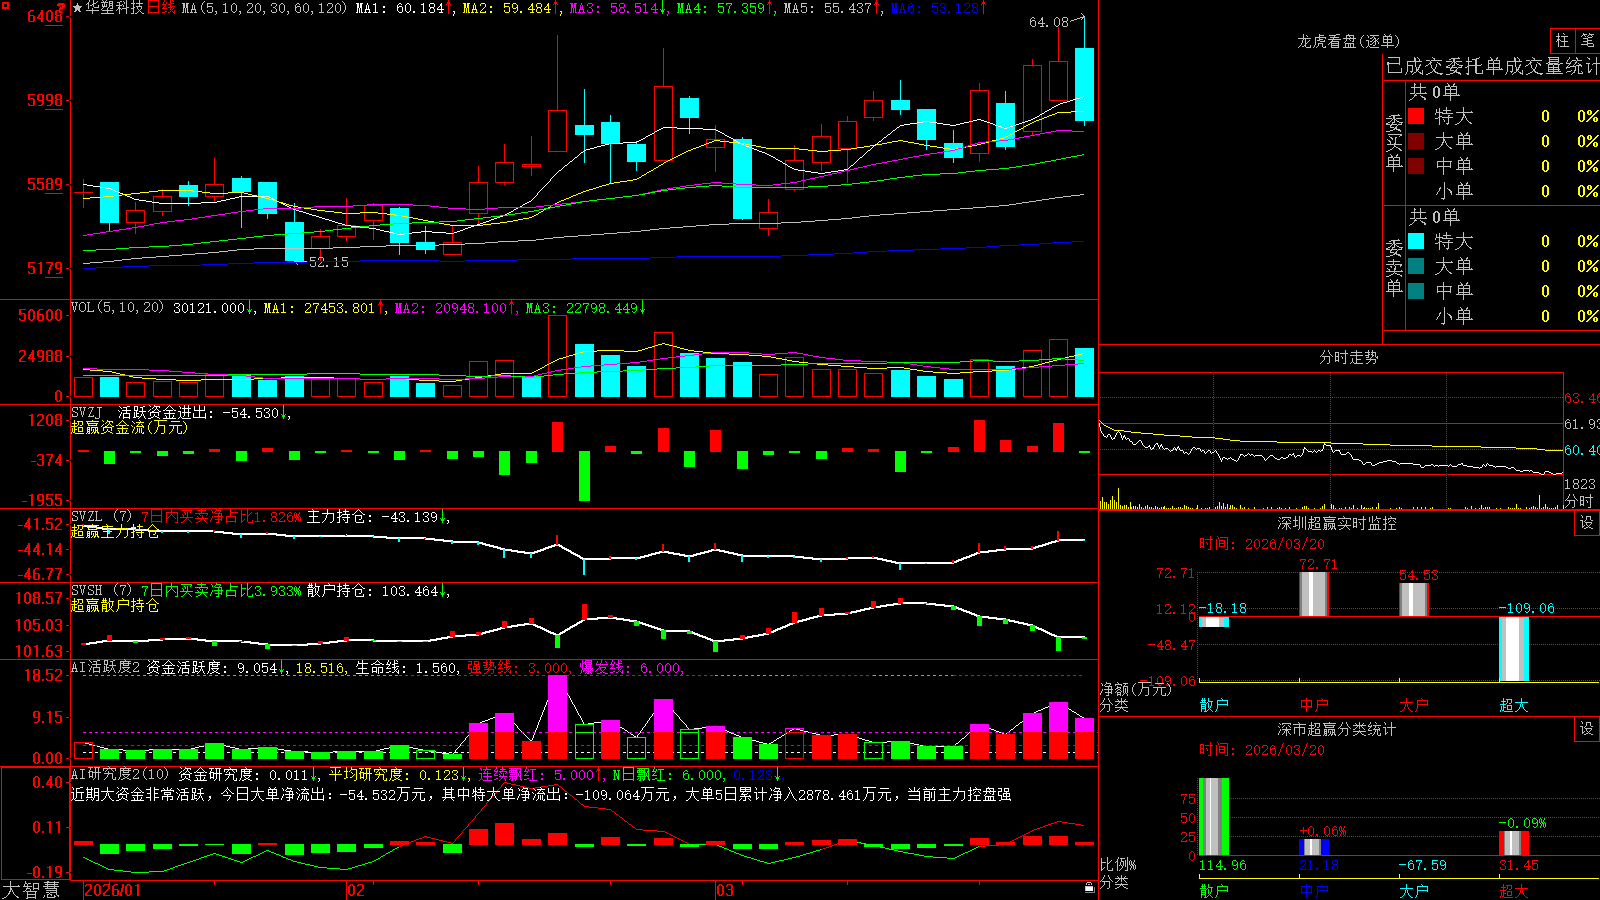
Task: Click 散户 category in 深市超赢分类统计 chart
Action: coord(1214,891)
